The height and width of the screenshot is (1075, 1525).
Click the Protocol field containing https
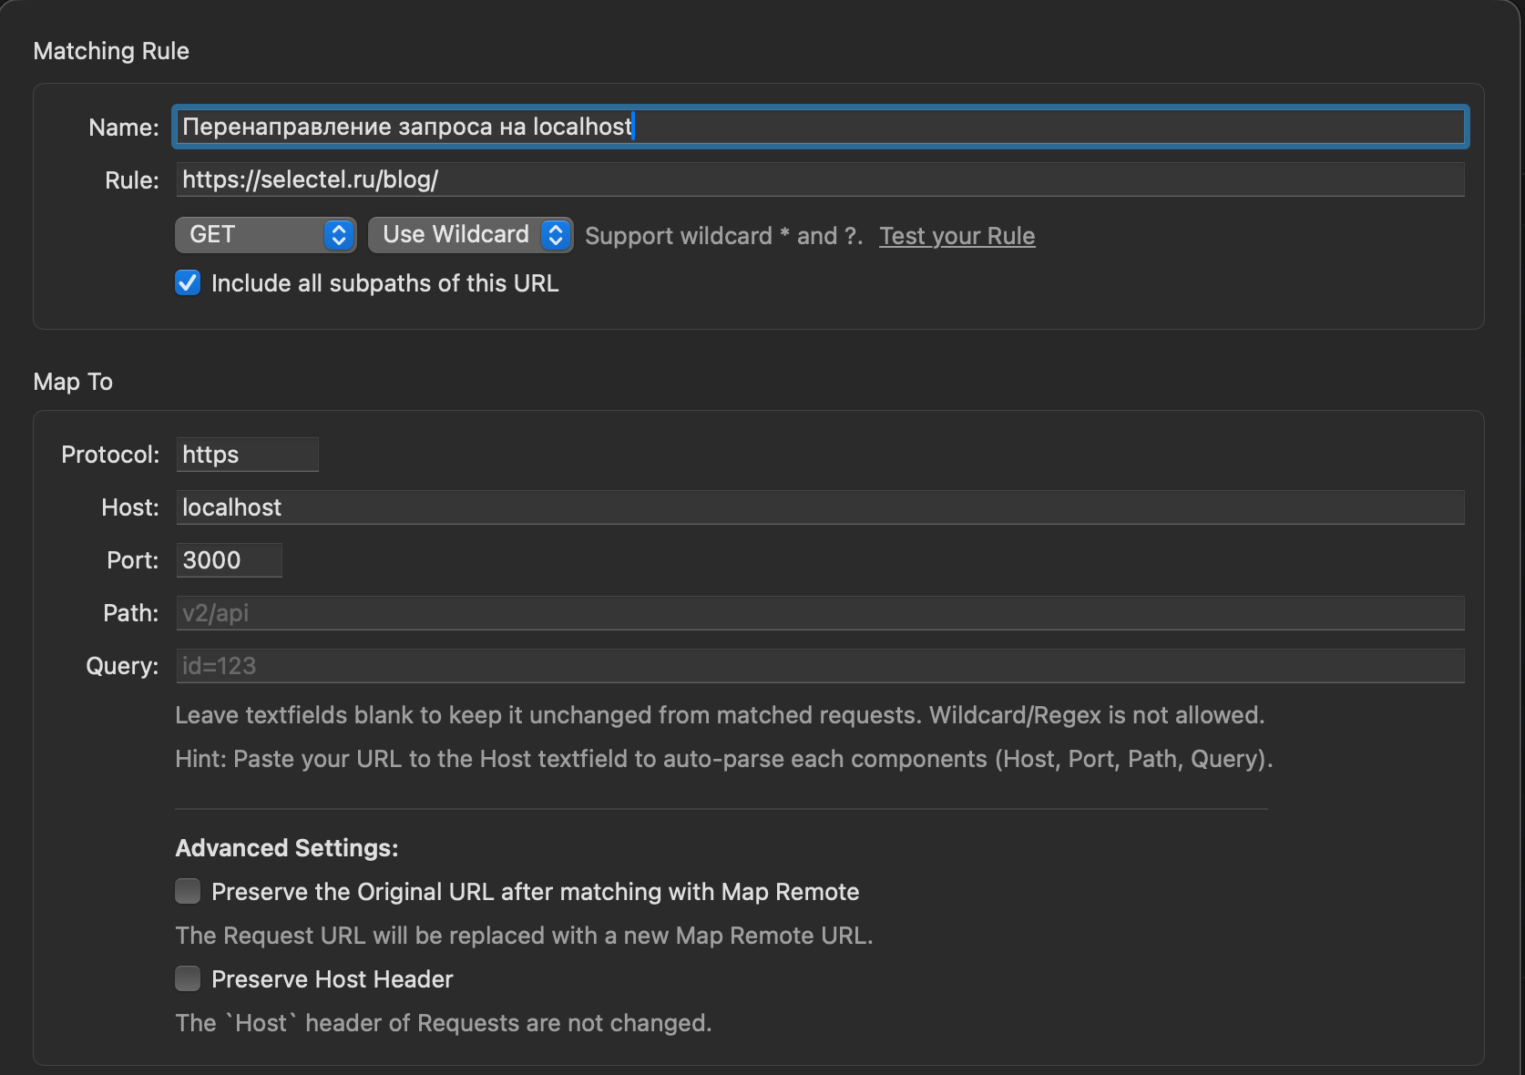[247, 454]
